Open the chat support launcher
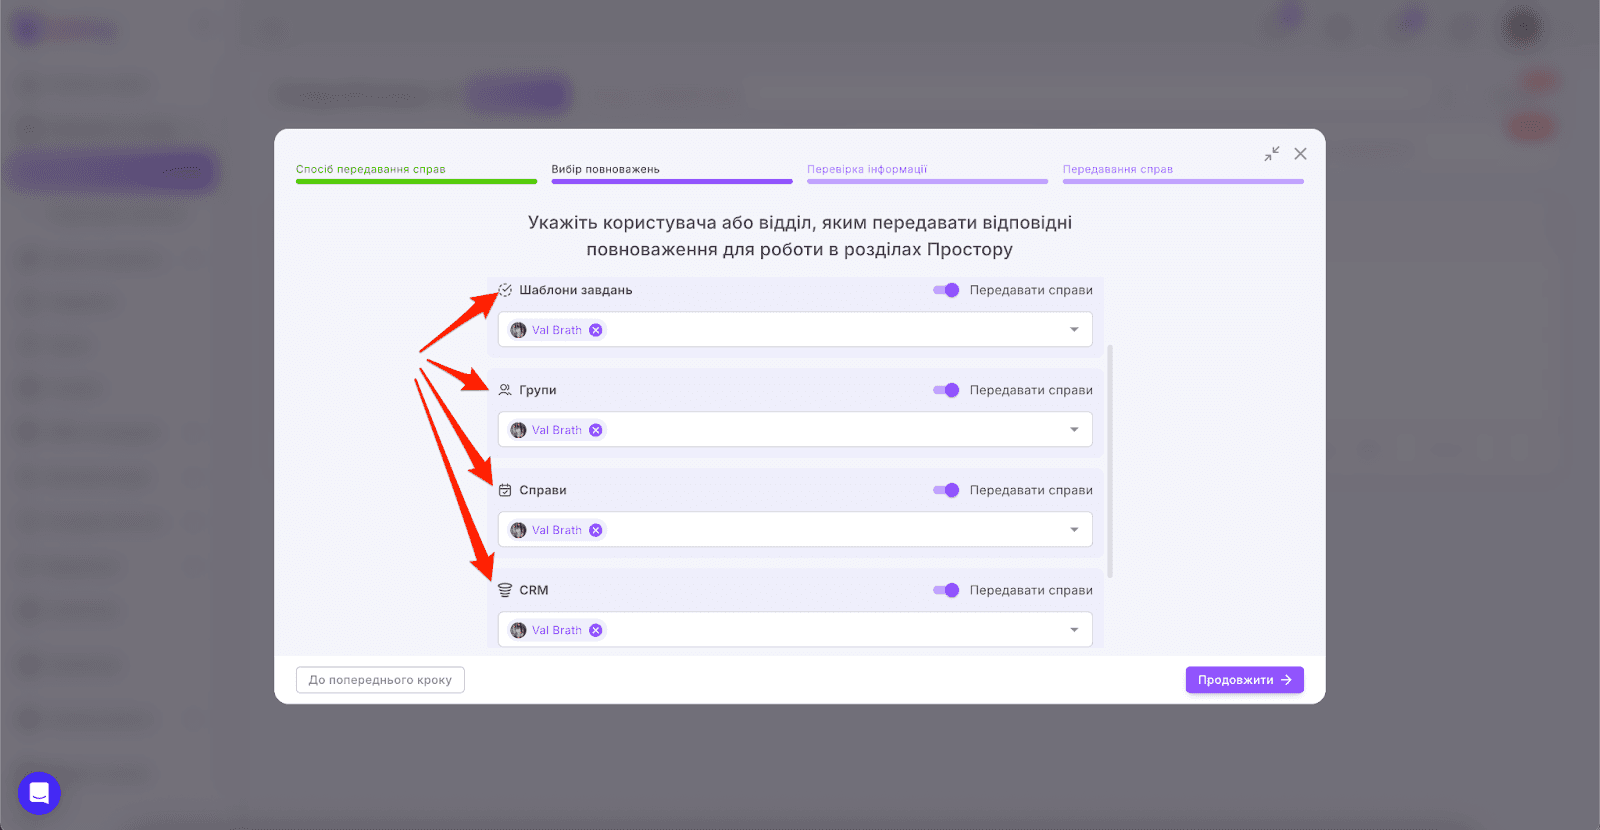This screenshot has width=1600, height=830. click(x=39, y=793)
